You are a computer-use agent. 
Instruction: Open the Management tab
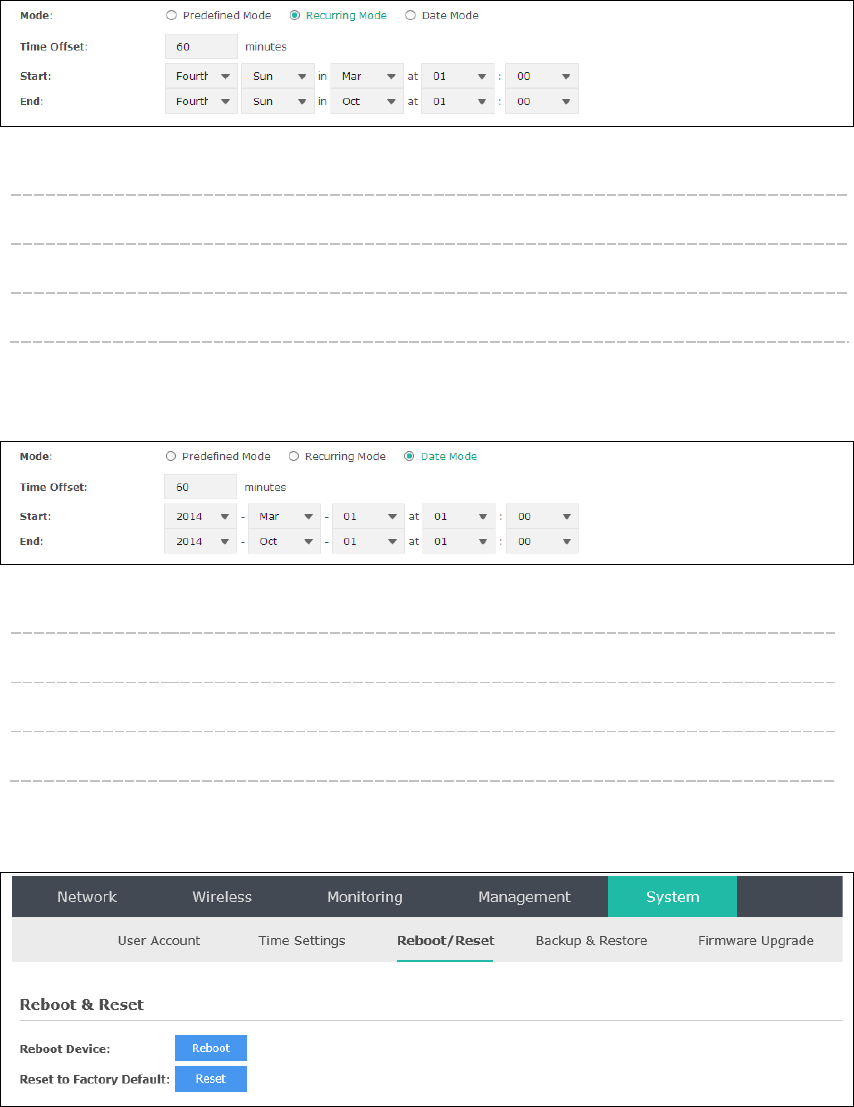(x=524, y=897)
